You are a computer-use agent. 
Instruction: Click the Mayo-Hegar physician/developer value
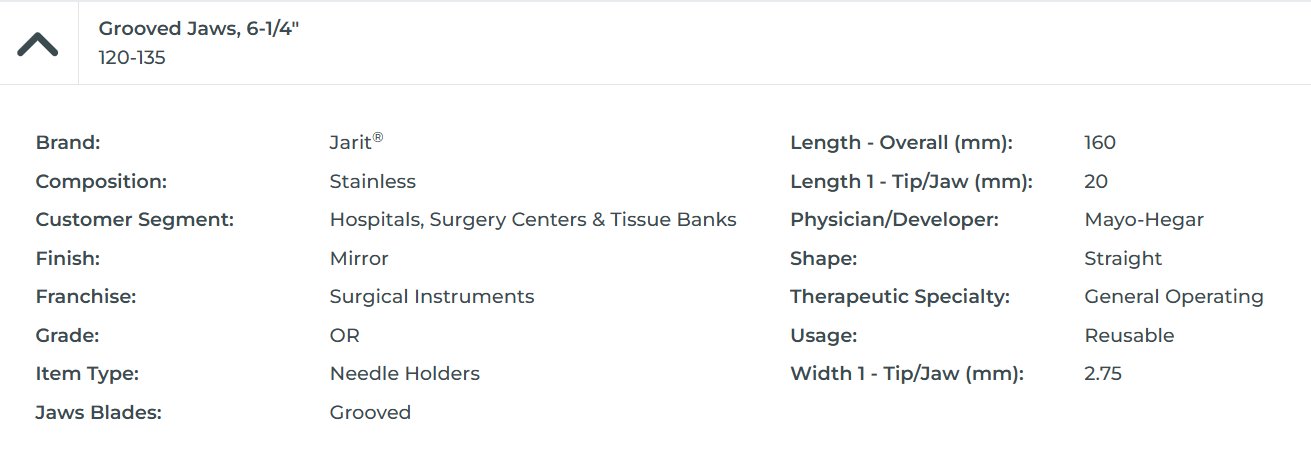[x=1144, y=220]
